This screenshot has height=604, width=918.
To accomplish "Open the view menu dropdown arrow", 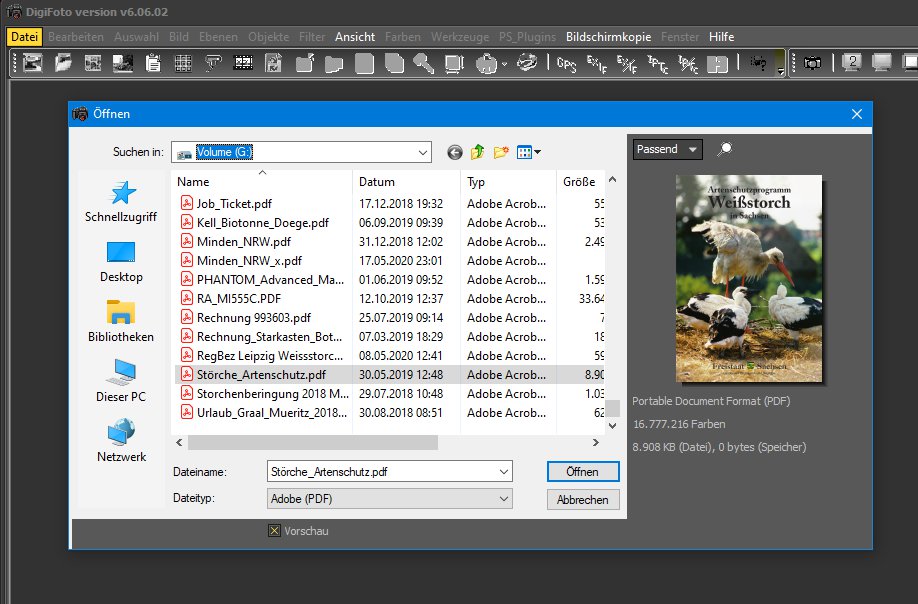I will click(x=538, y=152).
